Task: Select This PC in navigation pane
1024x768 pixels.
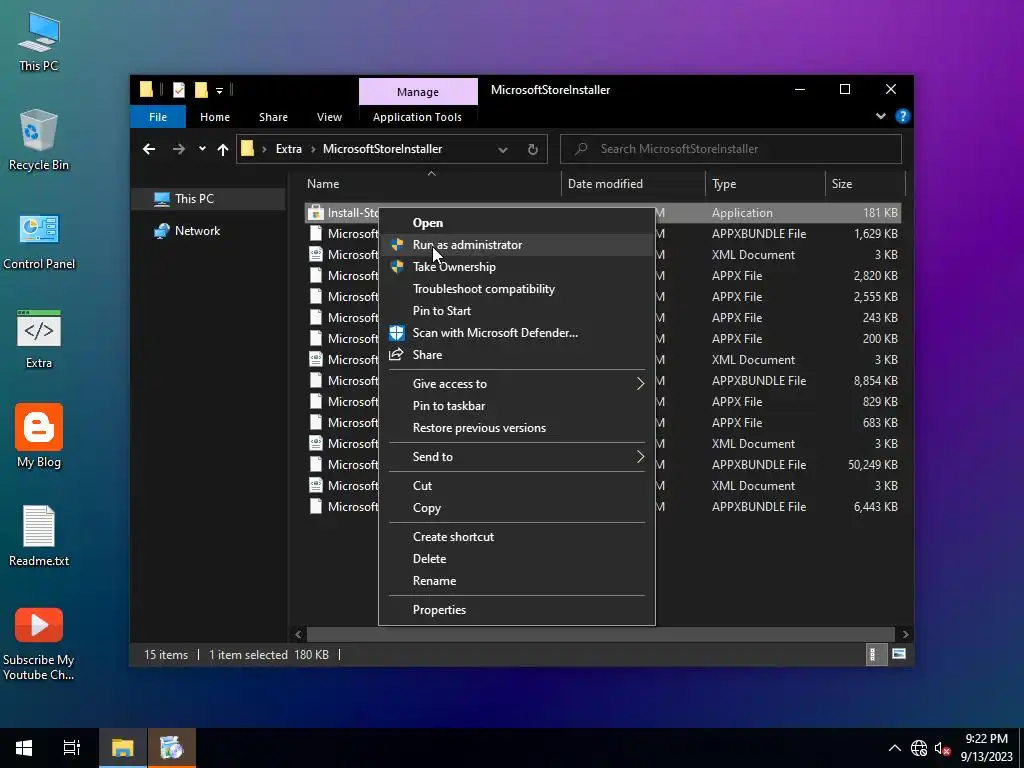Action: [208, 199]
